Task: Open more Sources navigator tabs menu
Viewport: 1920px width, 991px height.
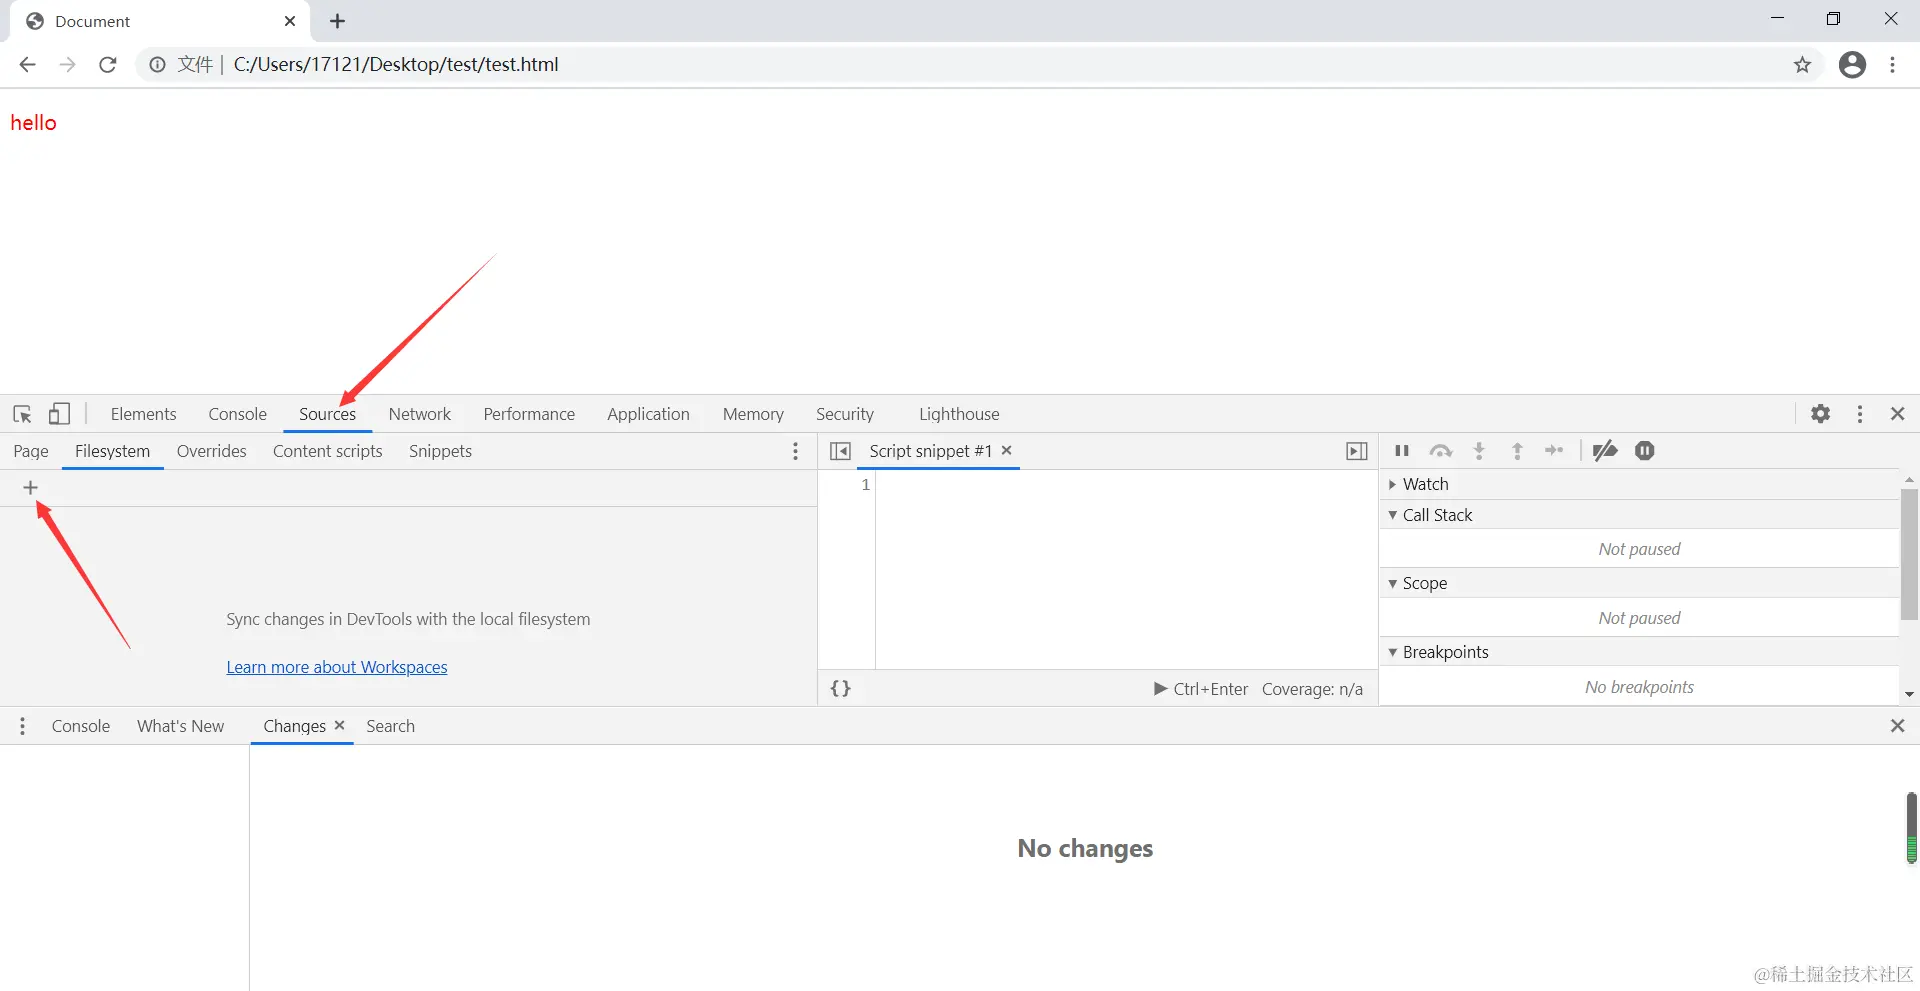Action: [796, 451]
